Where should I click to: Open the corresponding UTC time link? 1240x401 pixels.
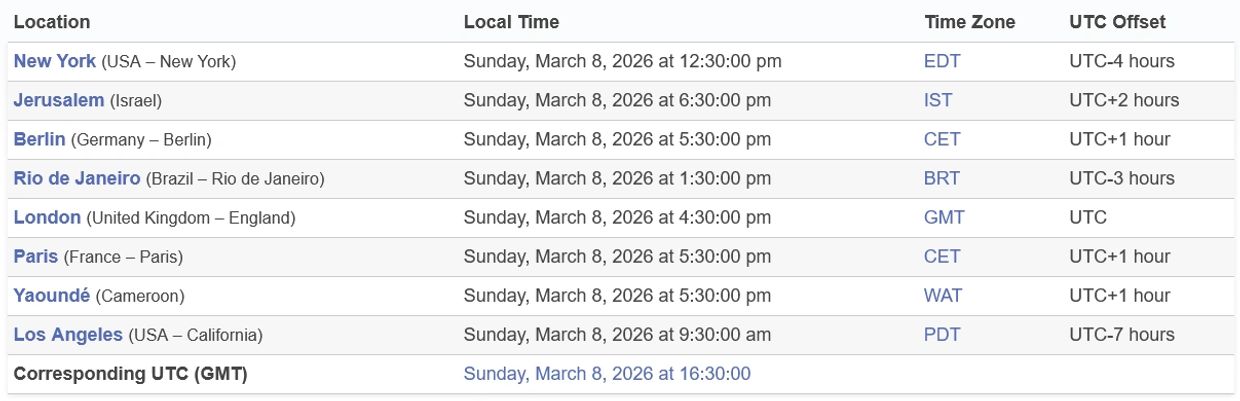(606, 374)
